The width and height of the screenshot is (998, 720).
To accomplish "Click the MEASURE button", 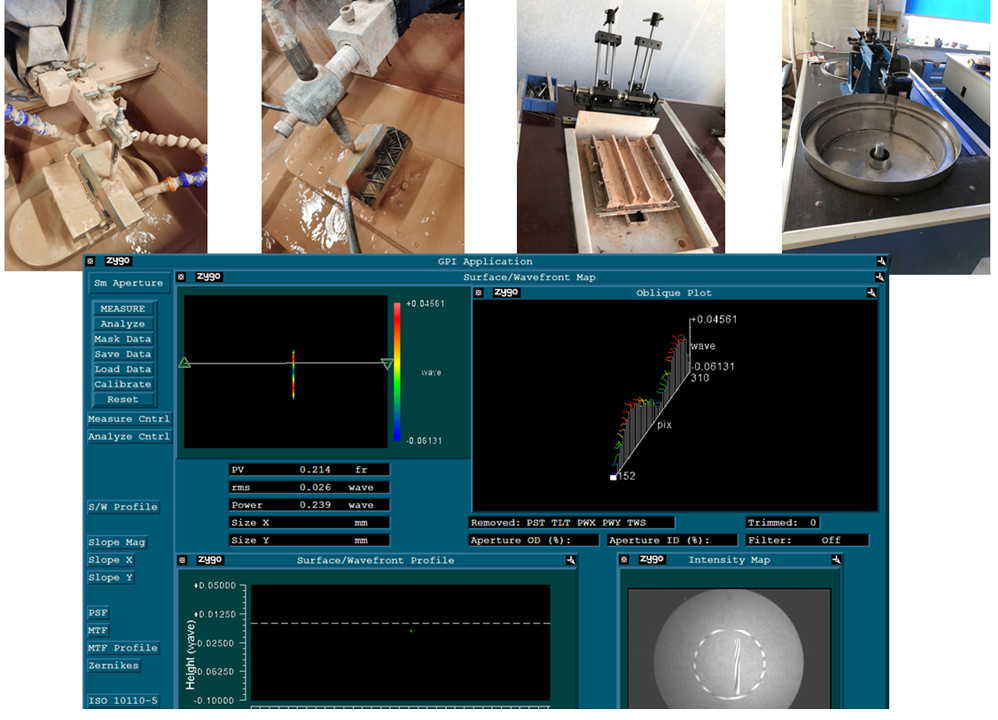I will coord(122,309).
